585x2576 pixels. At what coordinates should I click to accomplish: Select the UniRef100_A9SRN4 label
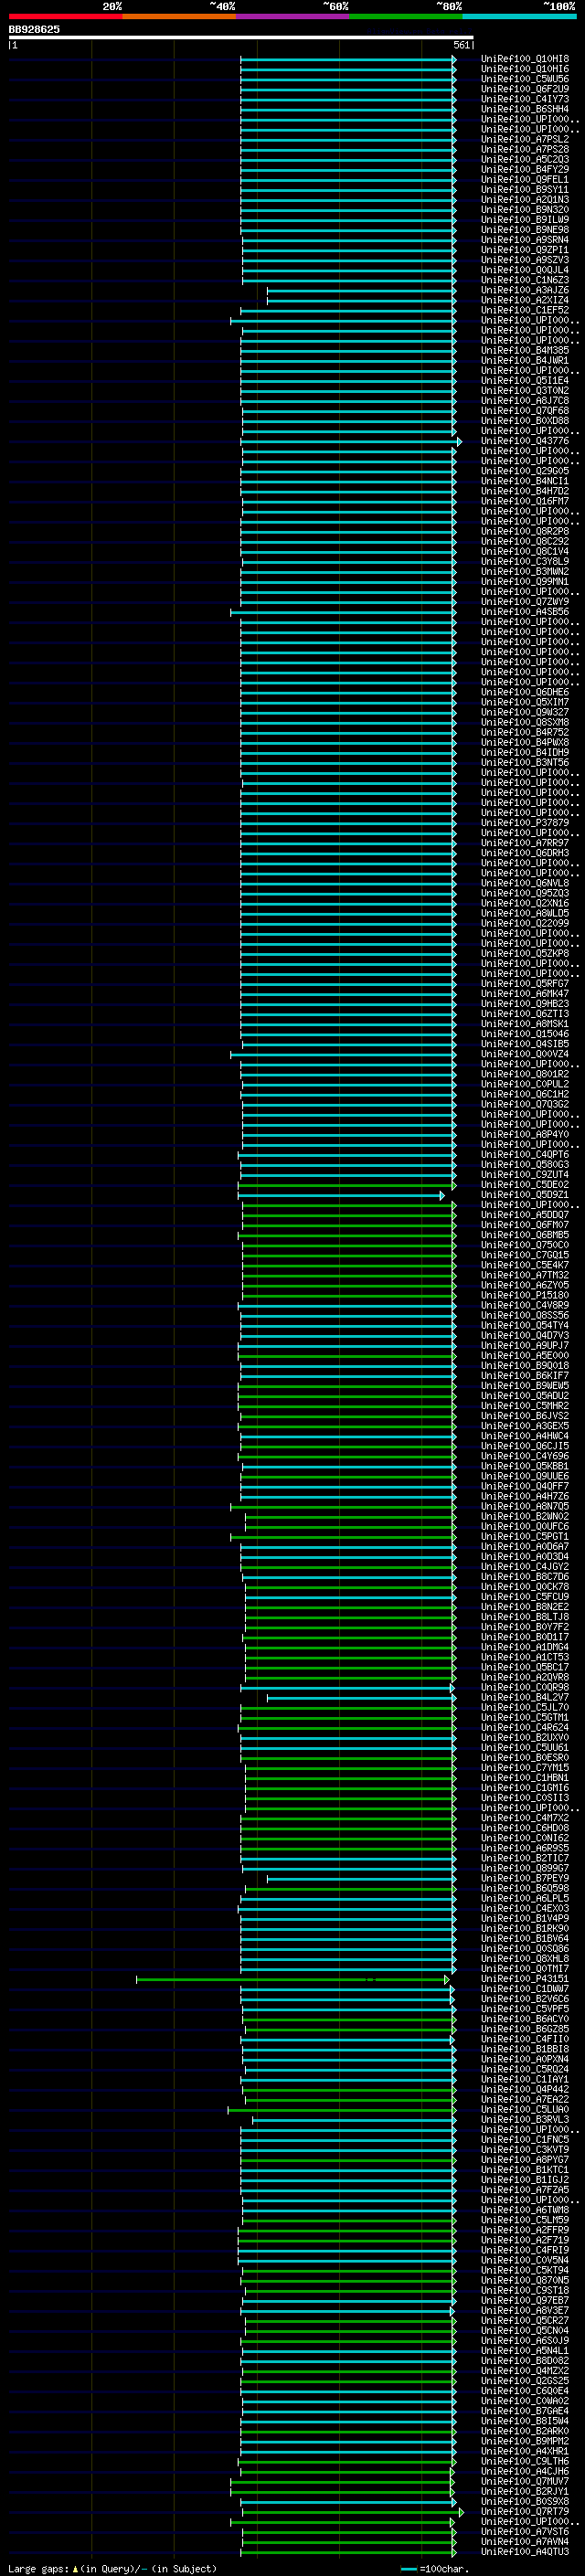(525, 240)
